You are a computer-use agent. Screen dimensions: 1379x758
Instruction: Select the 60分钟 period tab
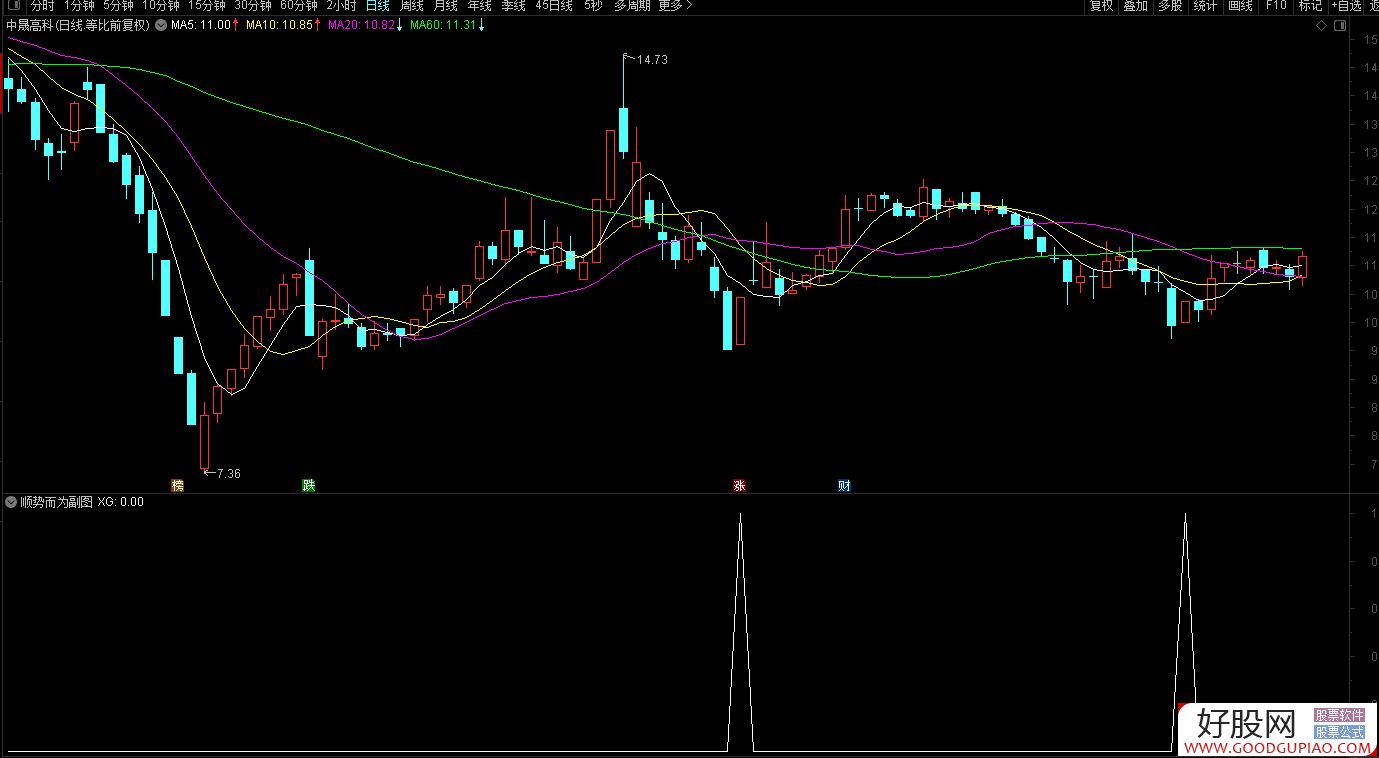[299, 6]
